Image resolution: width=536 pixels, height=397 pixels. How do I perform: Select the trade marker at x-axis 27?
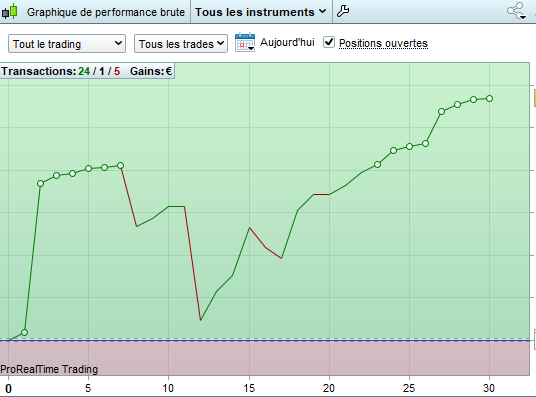coord(441,111)
